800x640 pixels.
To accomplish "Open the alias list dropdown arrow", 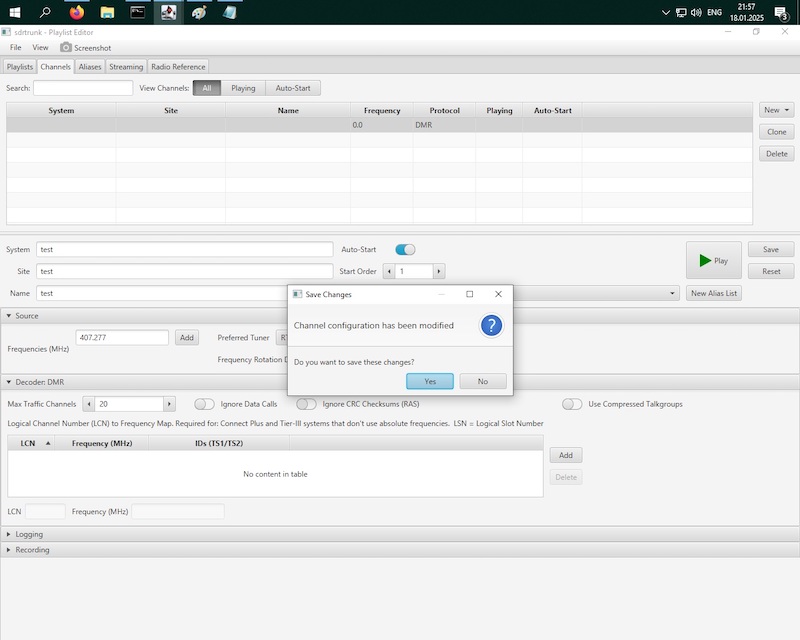I will pyautogui.click(x=672, y=293).
